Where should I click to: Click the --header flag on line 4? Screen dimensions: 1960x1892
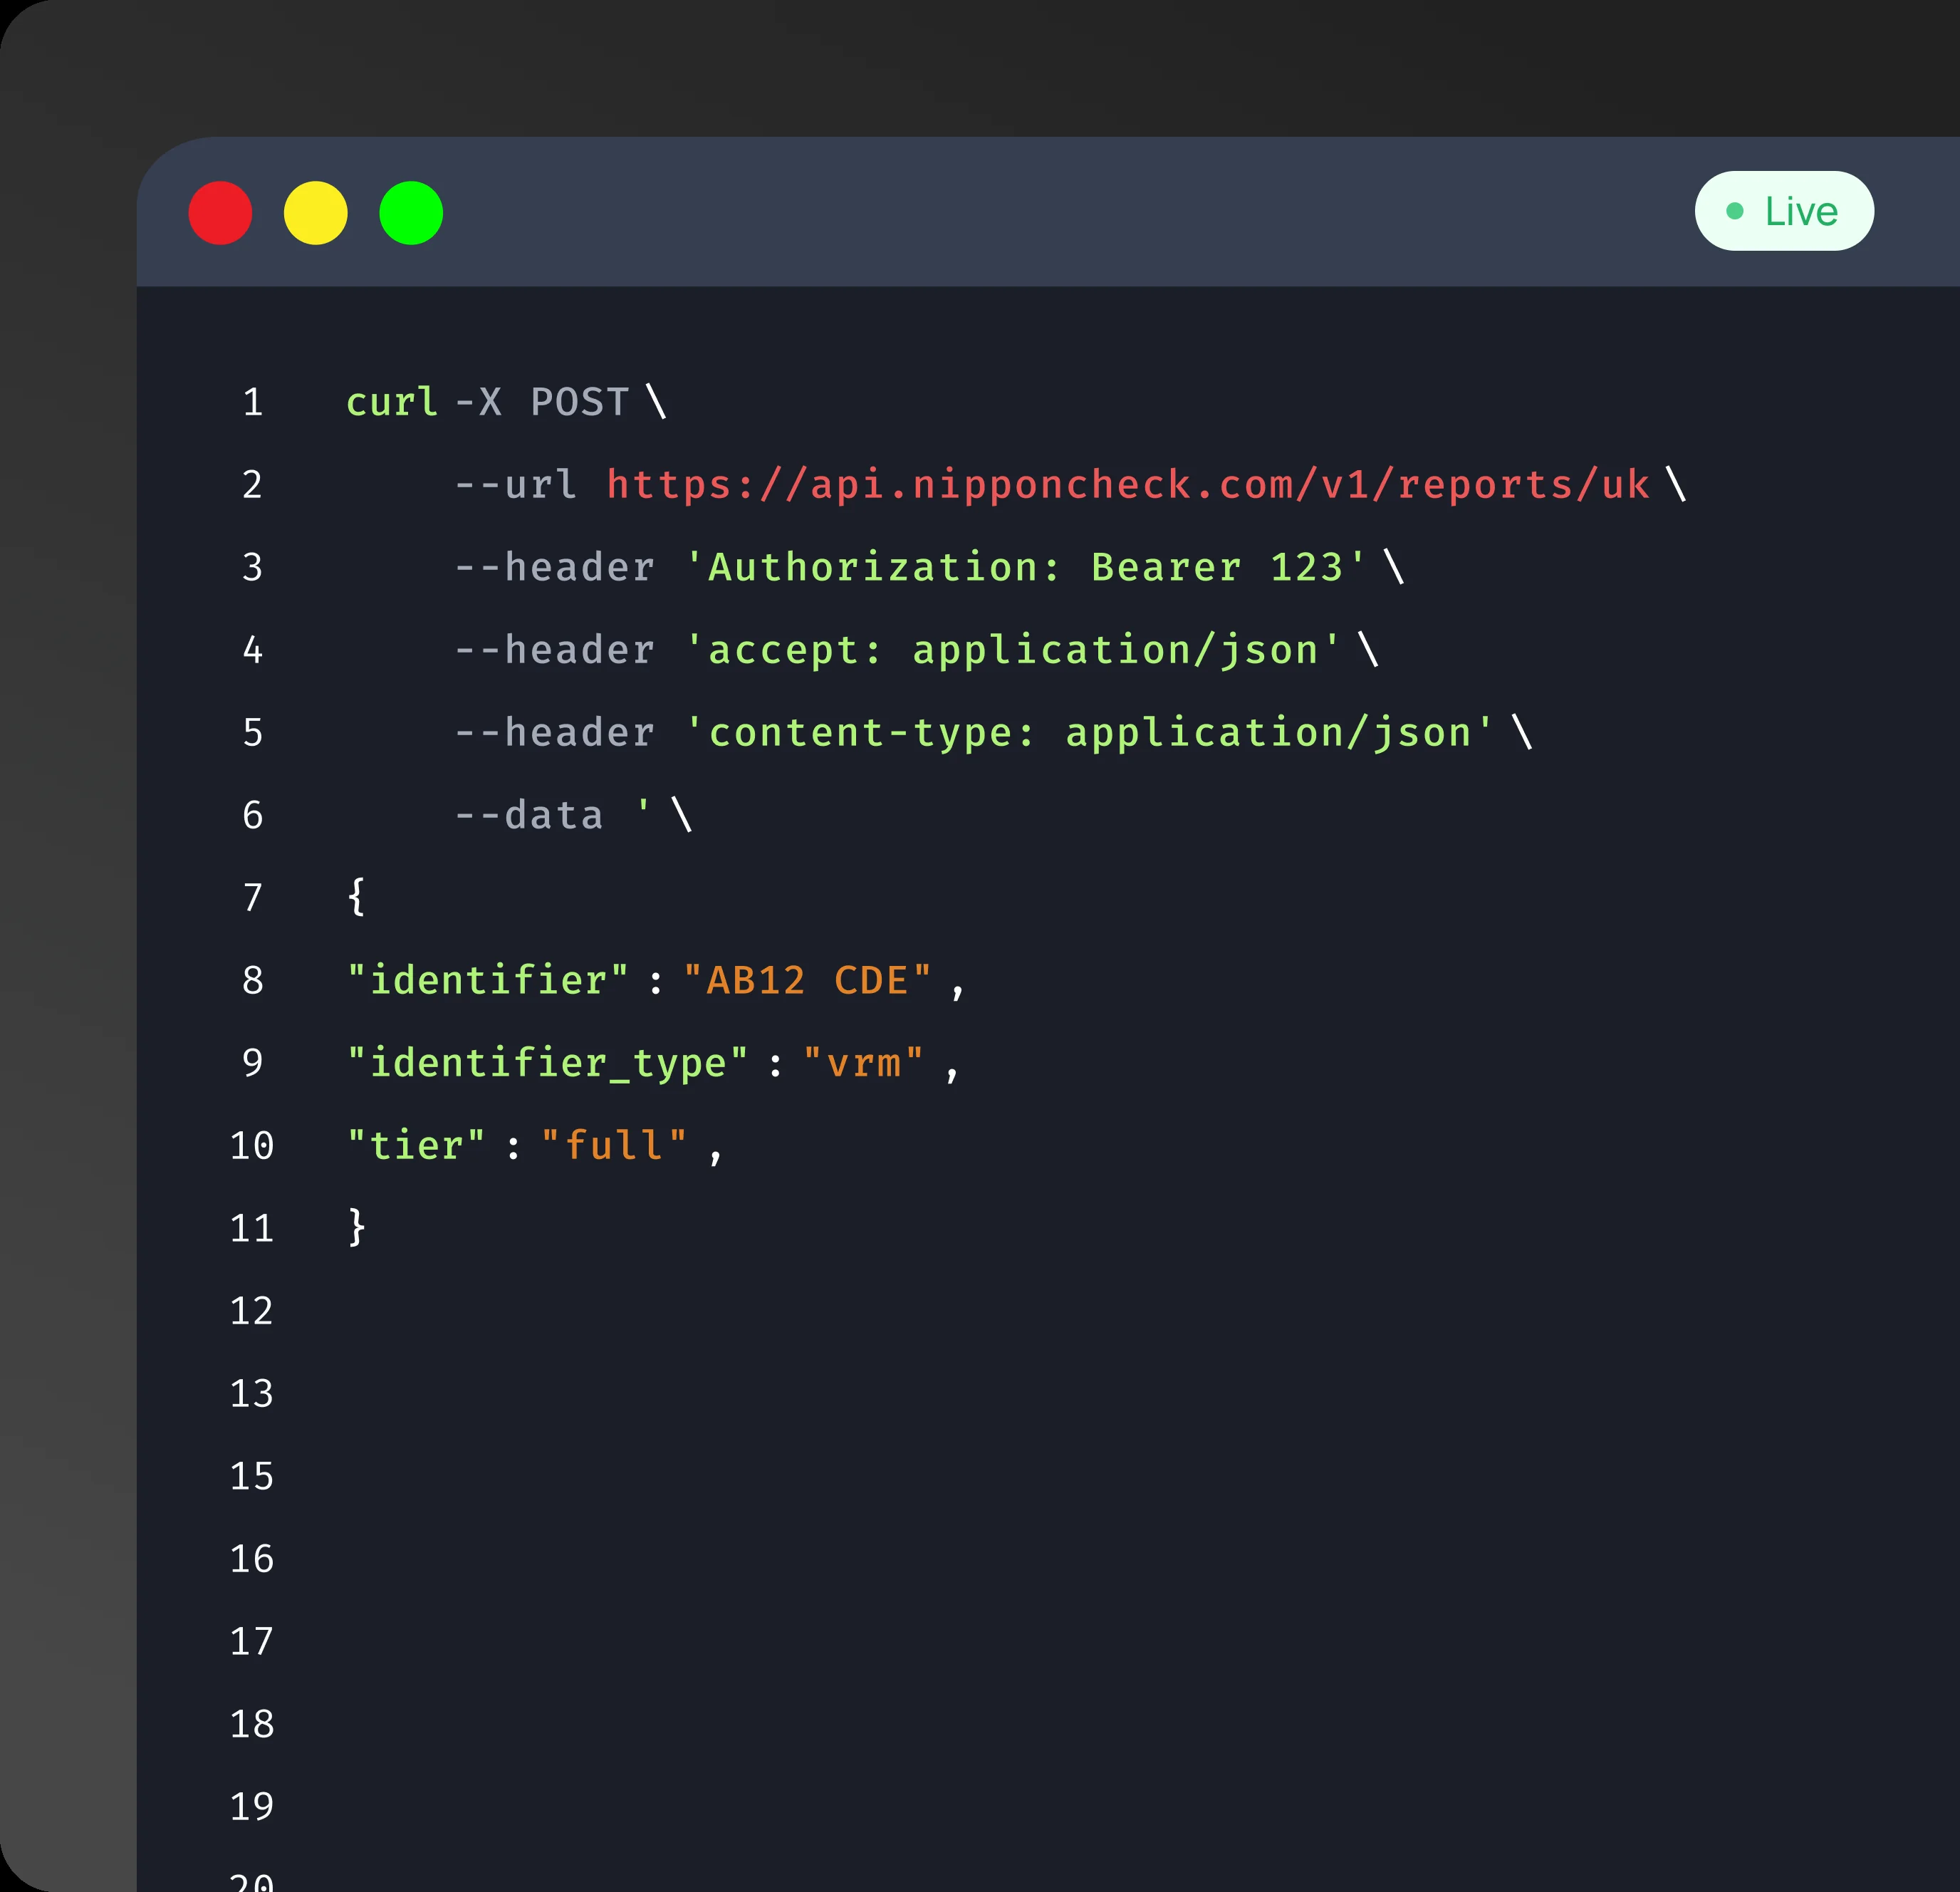(555, 650)
